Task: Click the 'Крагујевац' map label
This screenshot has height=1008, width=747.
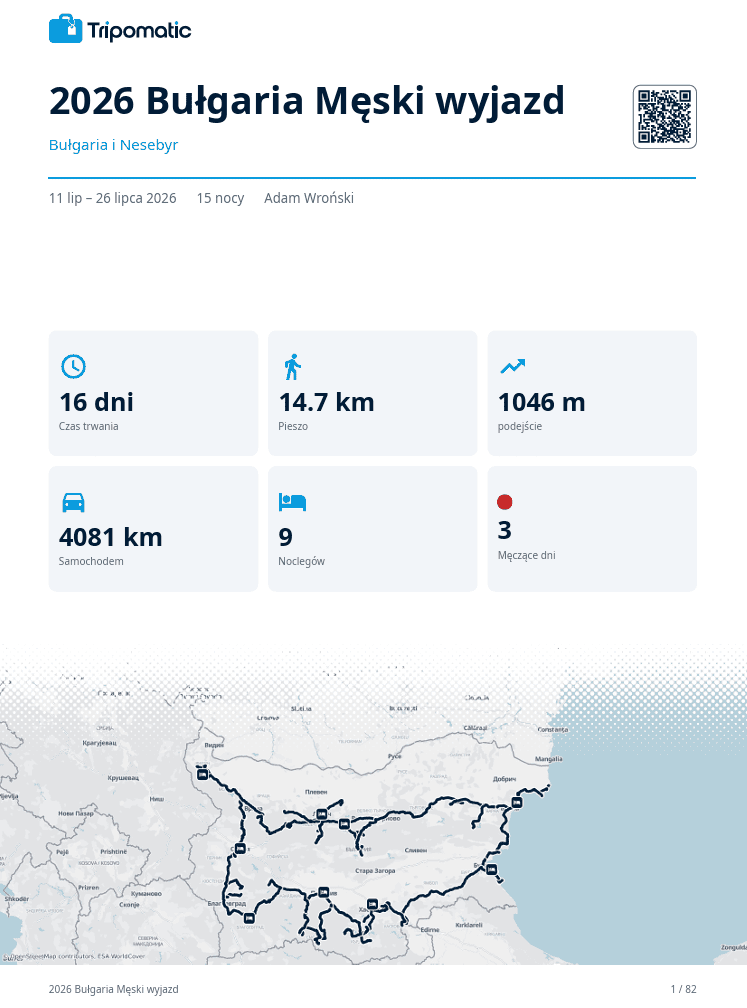Action: tap(100, 743)
